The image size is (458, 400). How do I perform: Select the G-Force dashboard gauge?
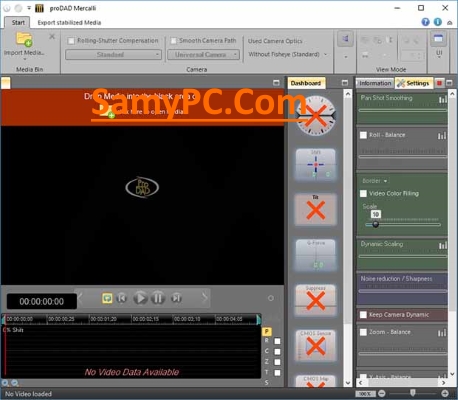pos(315,255)
